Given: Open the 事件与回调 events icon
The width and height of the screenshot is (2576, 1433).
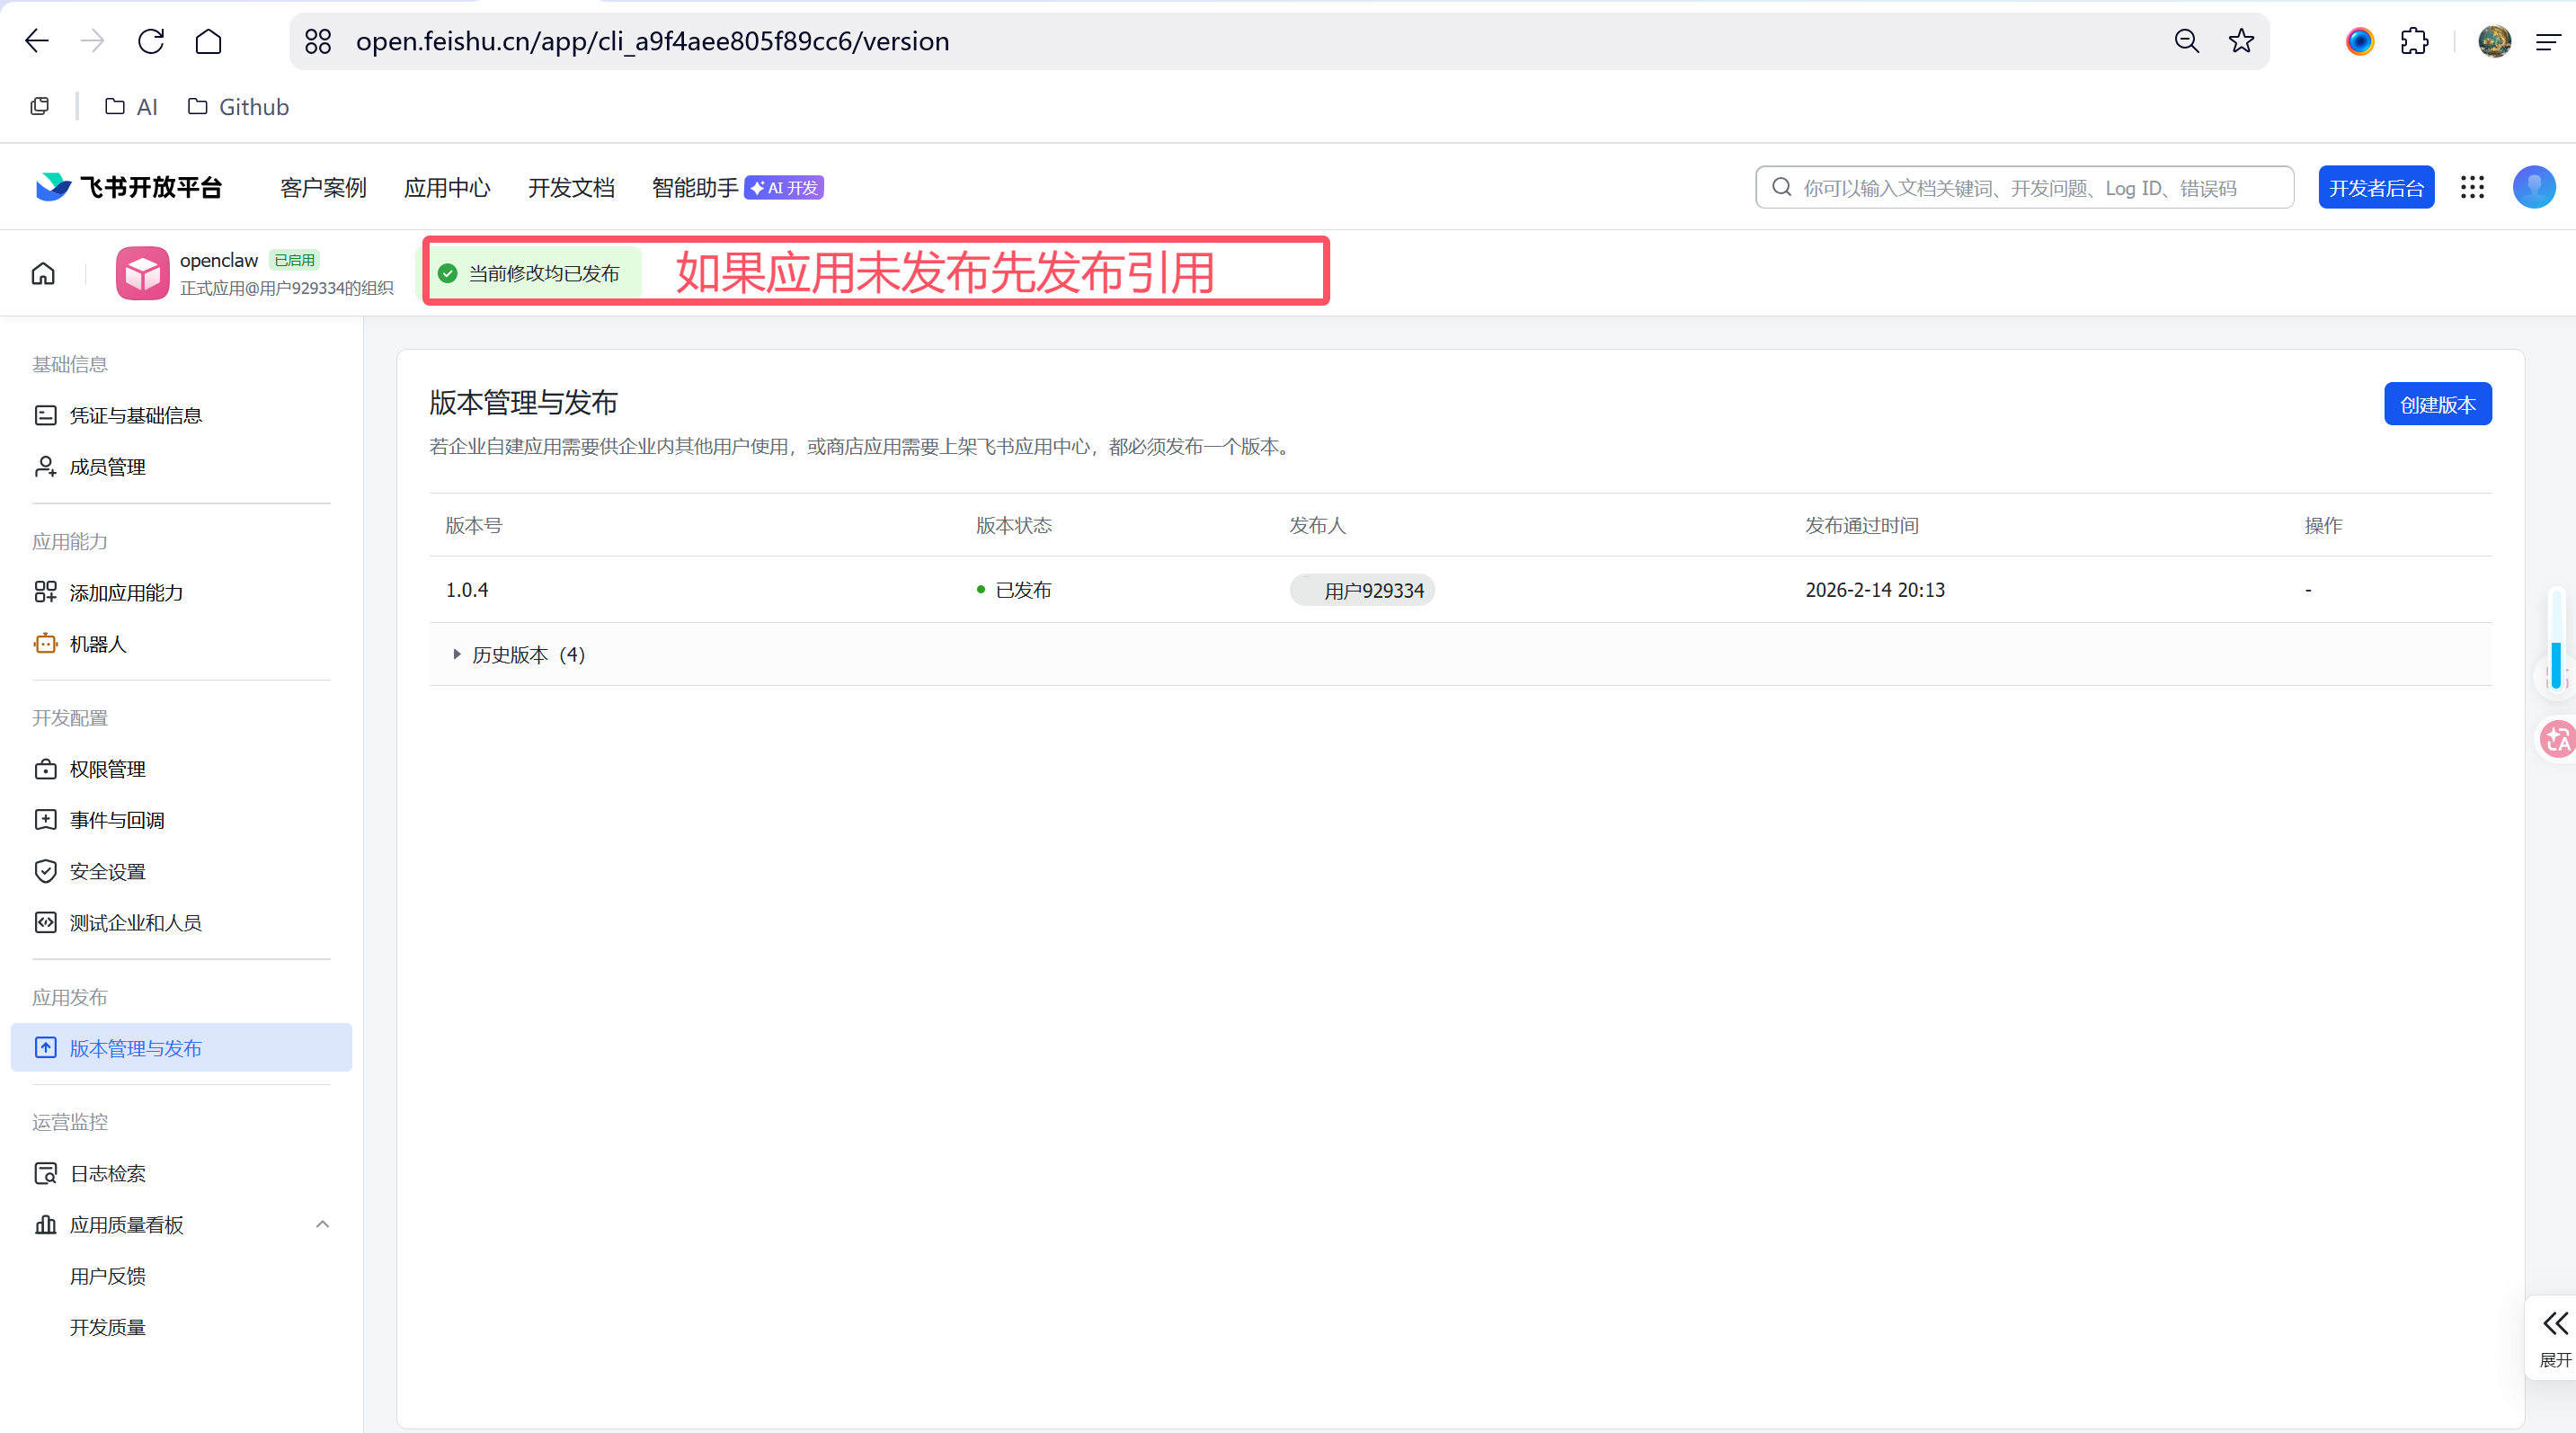Looking at the screenshot, I should click(45, 819).
